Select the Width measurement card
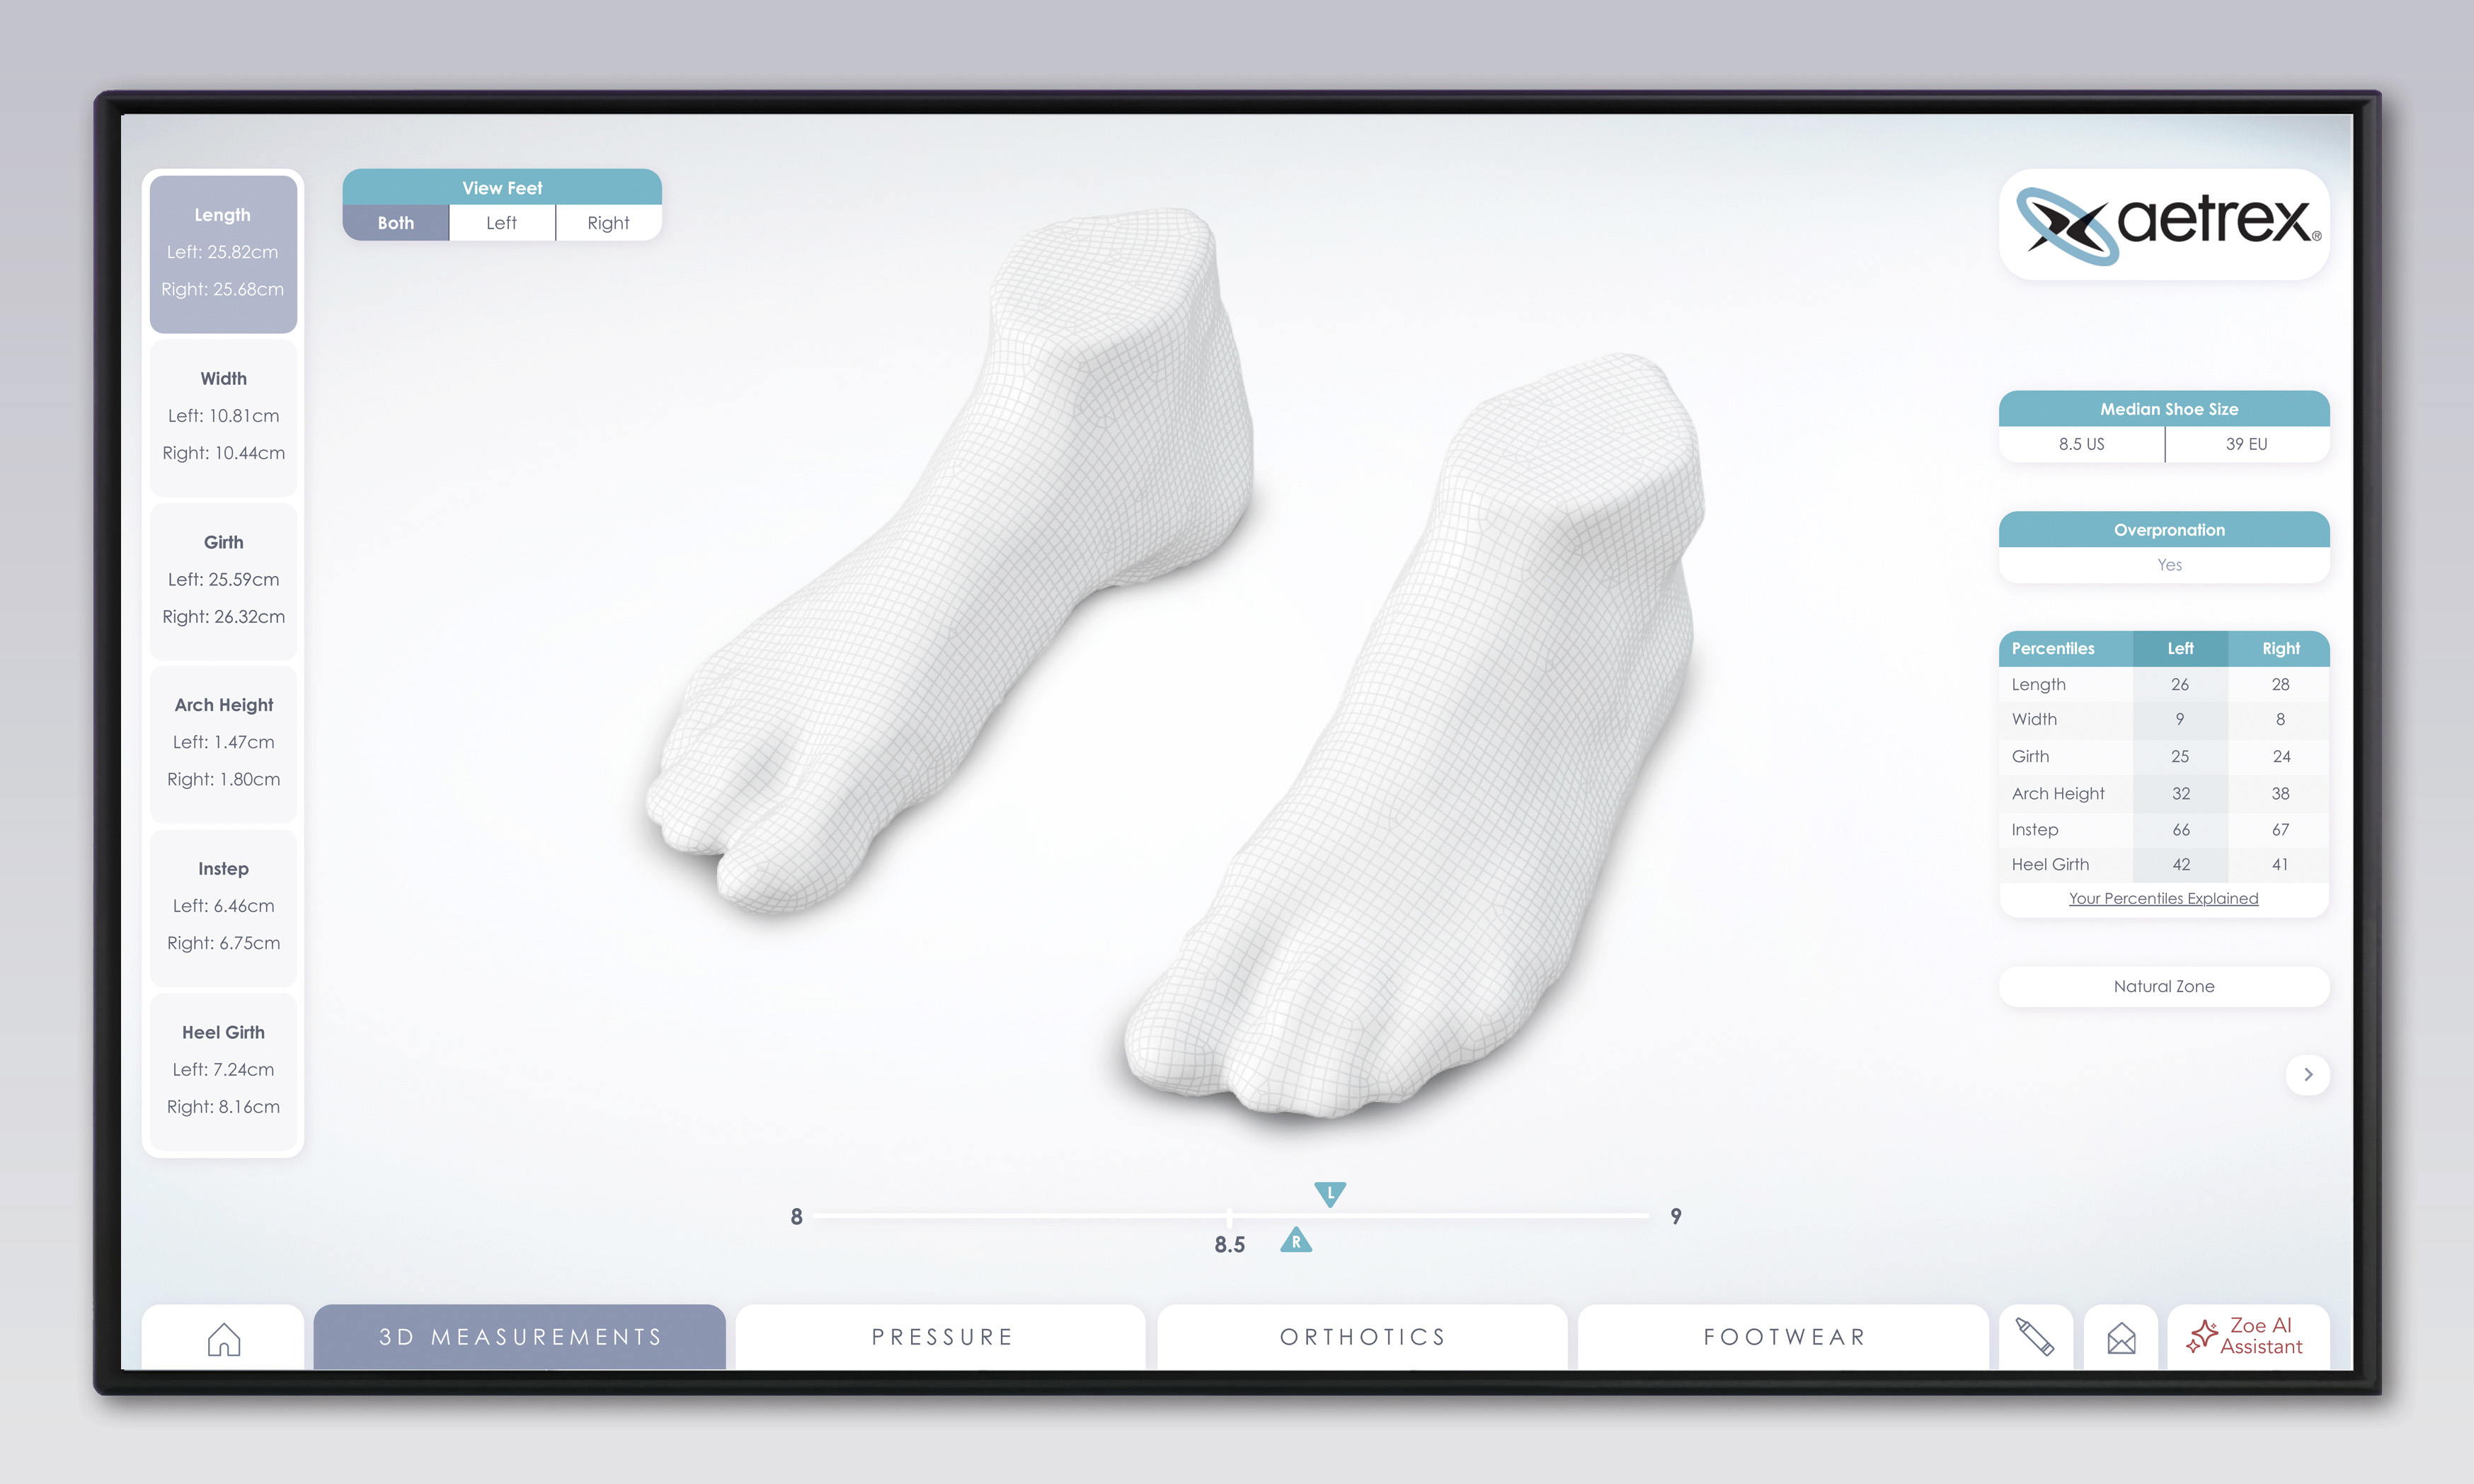This screenshot has height=1484, width=2474. (223, 416)
